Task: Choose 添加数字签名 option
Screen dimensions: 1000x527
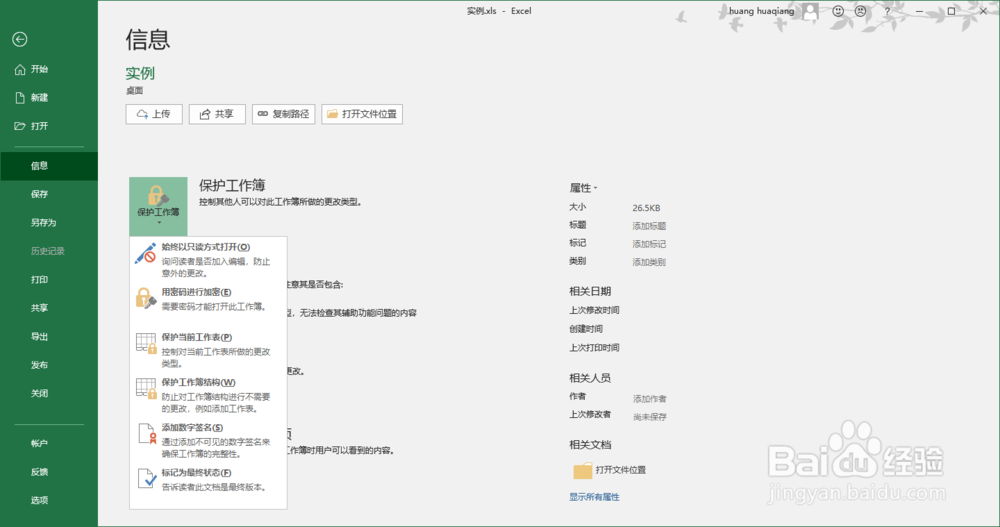Action: coord(208,440)
